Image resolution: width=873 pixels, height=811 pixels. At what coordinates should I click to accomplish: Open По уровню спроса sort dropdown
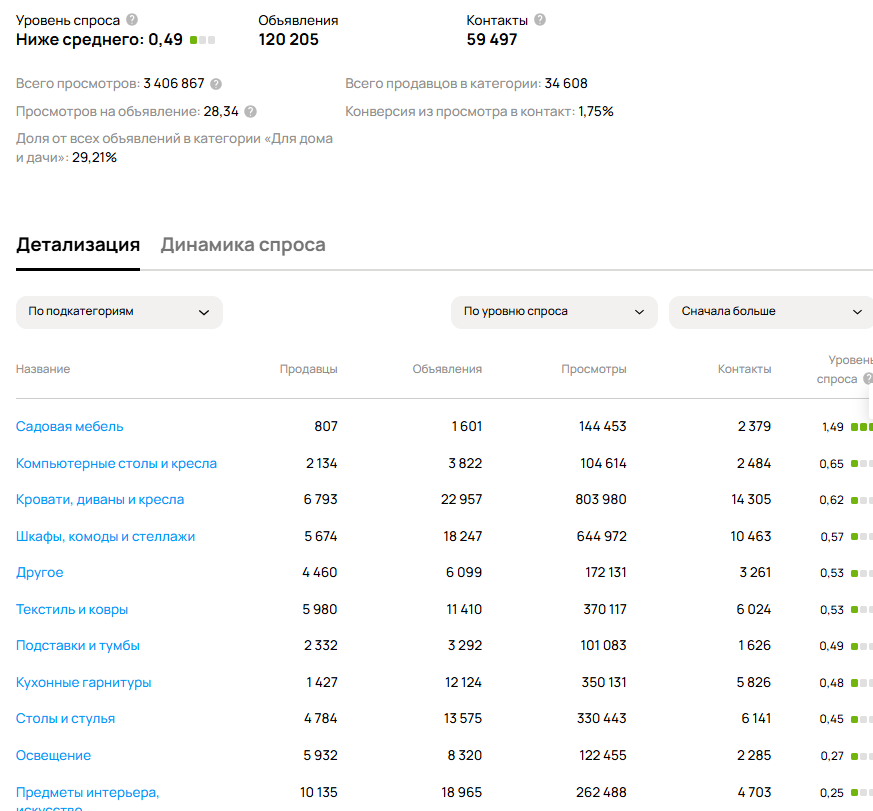[554, 312]
